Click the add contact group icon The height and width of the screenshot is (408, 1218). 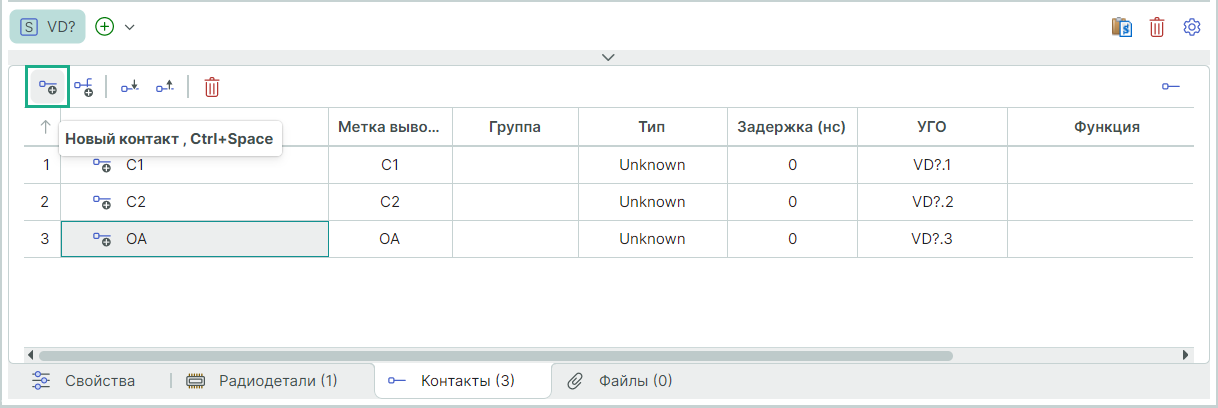(x=84, y=87)
